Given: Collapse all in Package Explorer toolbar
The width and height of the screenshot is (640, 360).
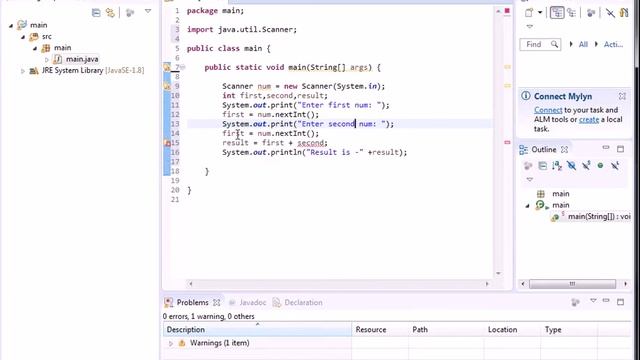Looking at the screenshot, I should (96, 13).
